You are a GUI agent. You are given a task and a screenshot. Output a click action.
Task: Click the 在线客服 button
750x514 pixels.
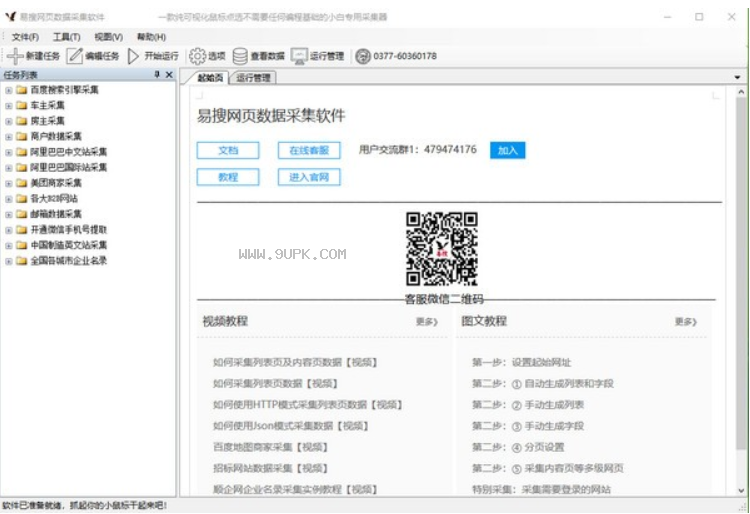coord(309,150)
